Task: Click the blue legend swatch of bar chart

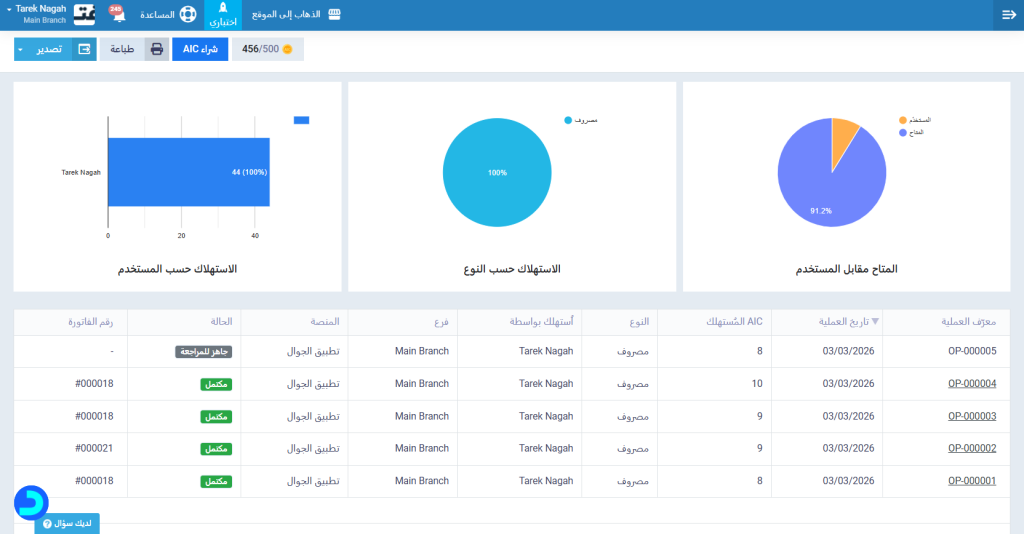Action: (301, 120)
